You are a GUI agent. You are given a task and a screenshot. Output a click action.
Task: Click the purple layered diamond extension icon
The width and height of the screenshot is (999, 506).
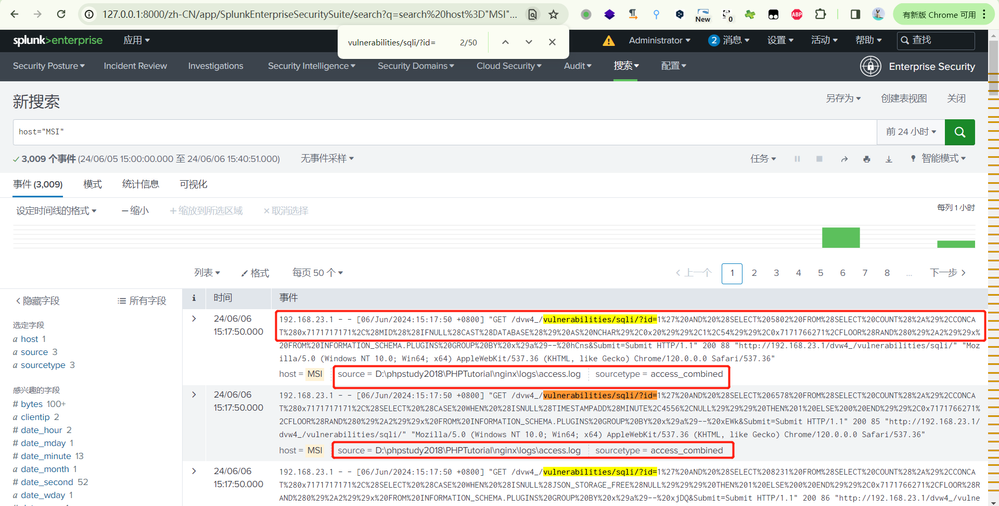pyautogui.click(x=610, y=14)
